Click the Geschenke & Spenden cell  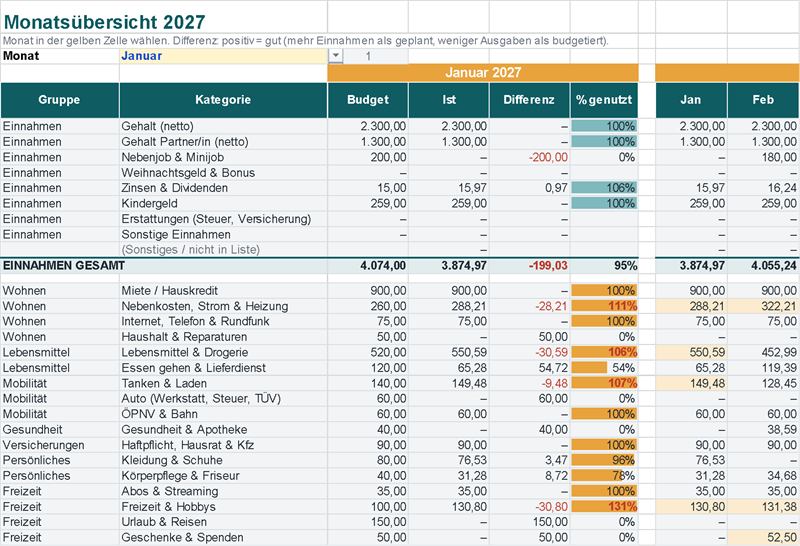tap(223, 537)
